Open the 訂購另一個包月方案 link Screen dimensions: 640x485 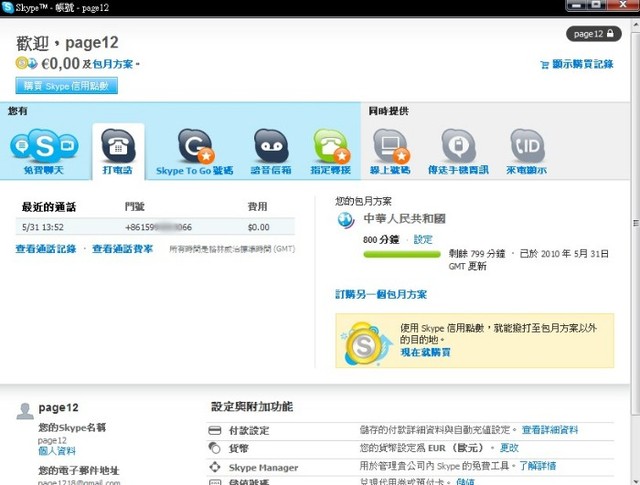(x=381, y=294)
